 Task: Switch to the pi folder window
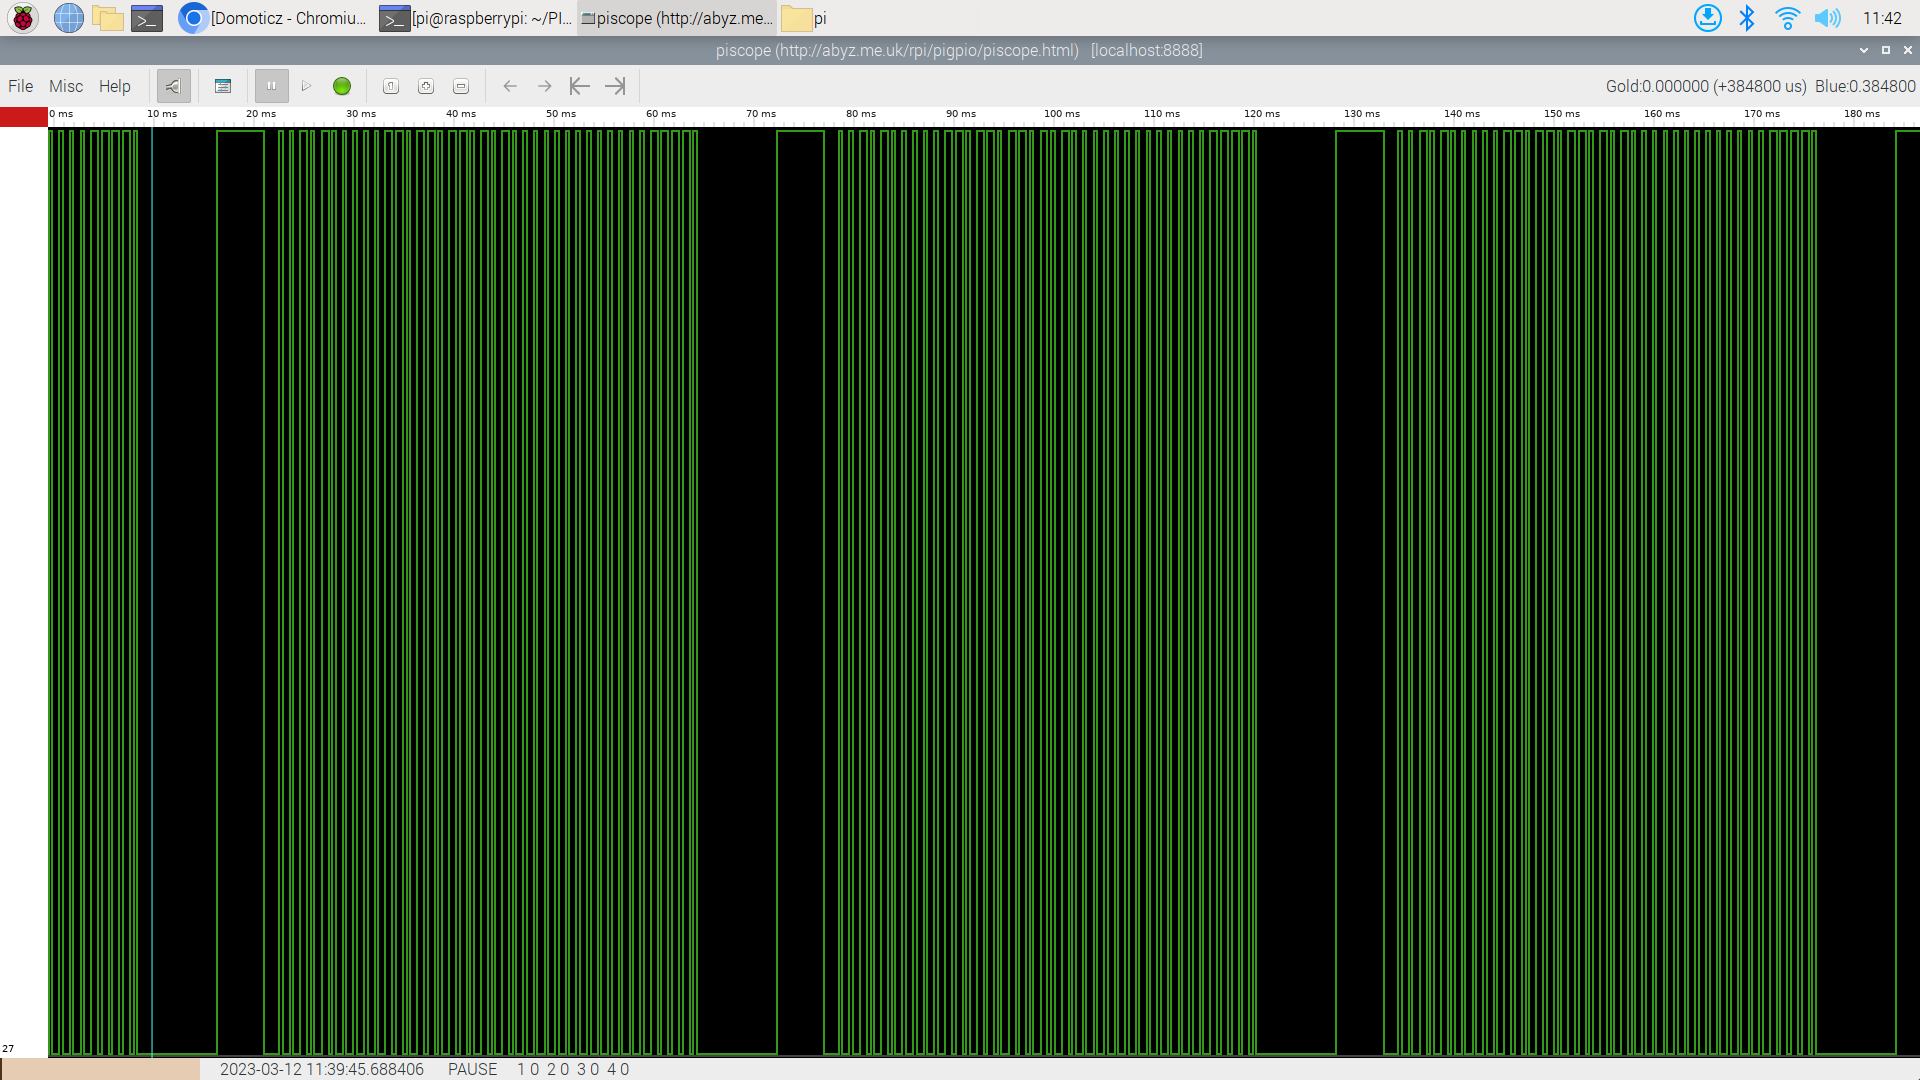tap(805, 18)
